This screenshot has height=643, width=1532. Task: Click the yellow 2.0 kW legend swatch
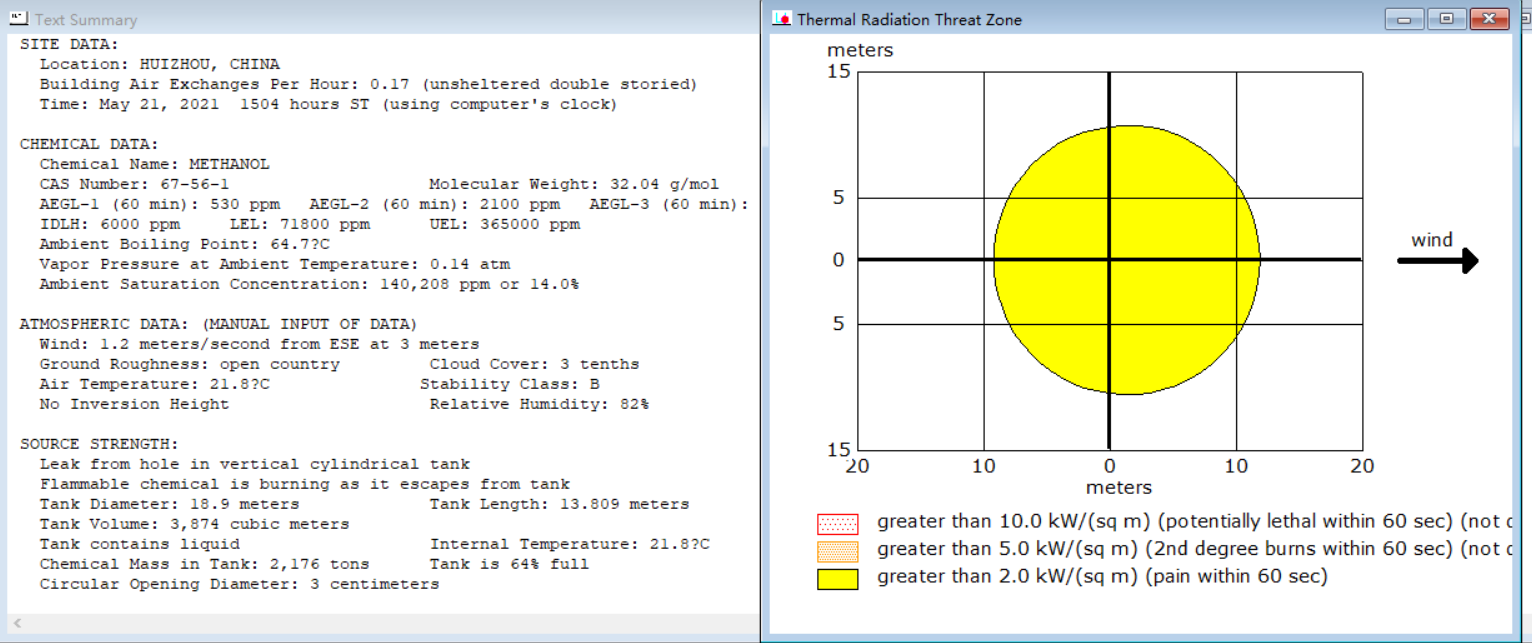(x=837, y=579)
